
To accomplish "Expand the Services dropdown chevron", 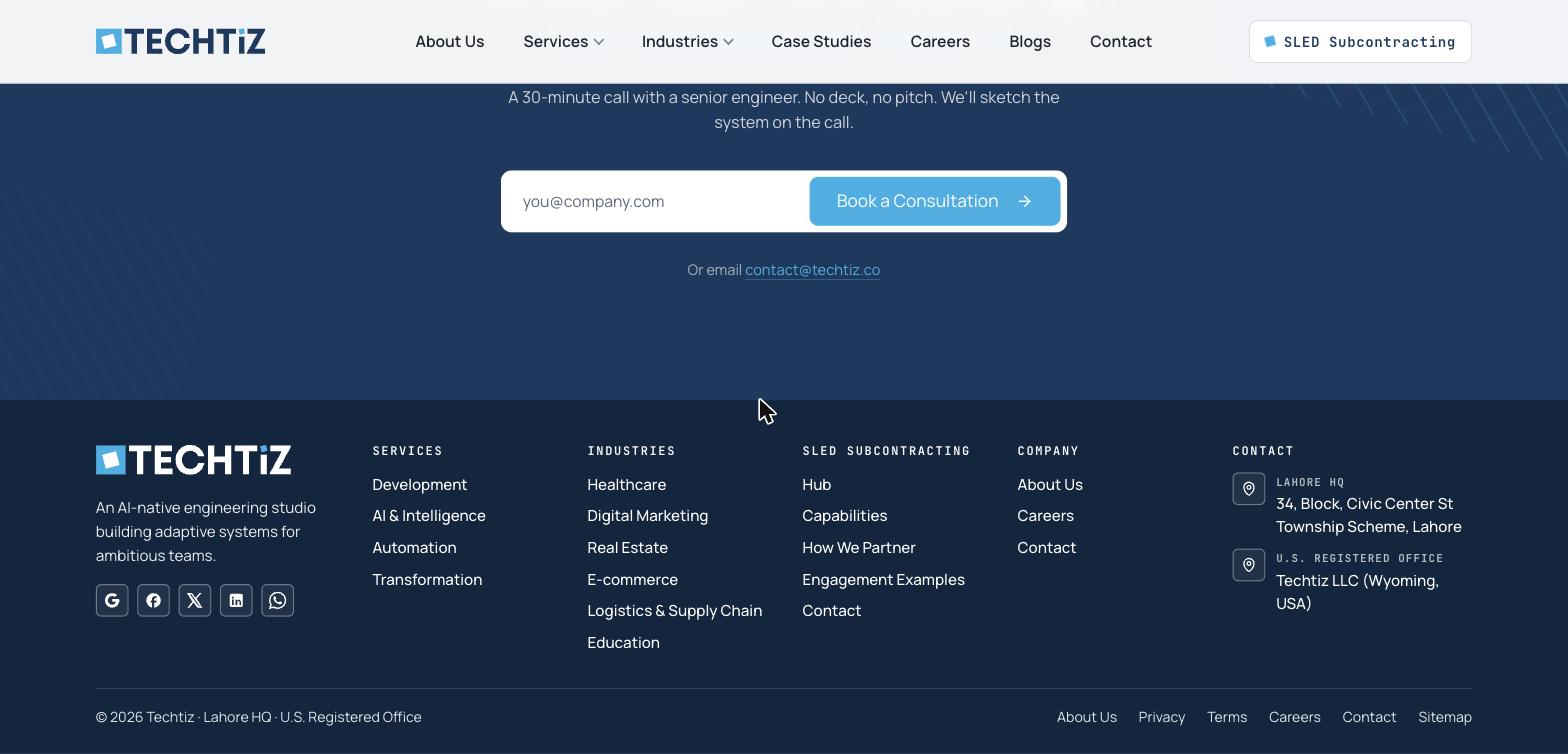I will pyautogui.click(x=599, y=42).
